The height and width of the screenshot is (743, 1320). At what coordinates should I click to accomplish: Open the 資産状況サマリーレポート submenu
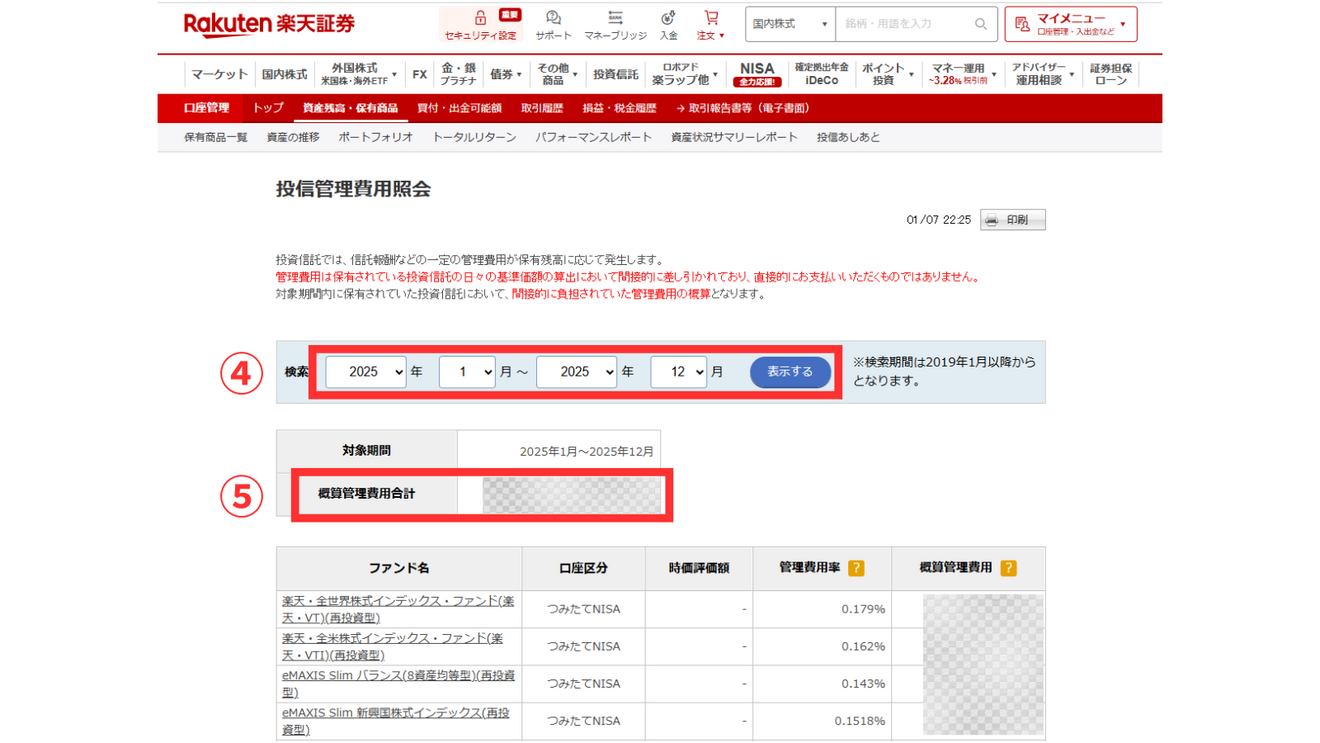click(734, 137)
